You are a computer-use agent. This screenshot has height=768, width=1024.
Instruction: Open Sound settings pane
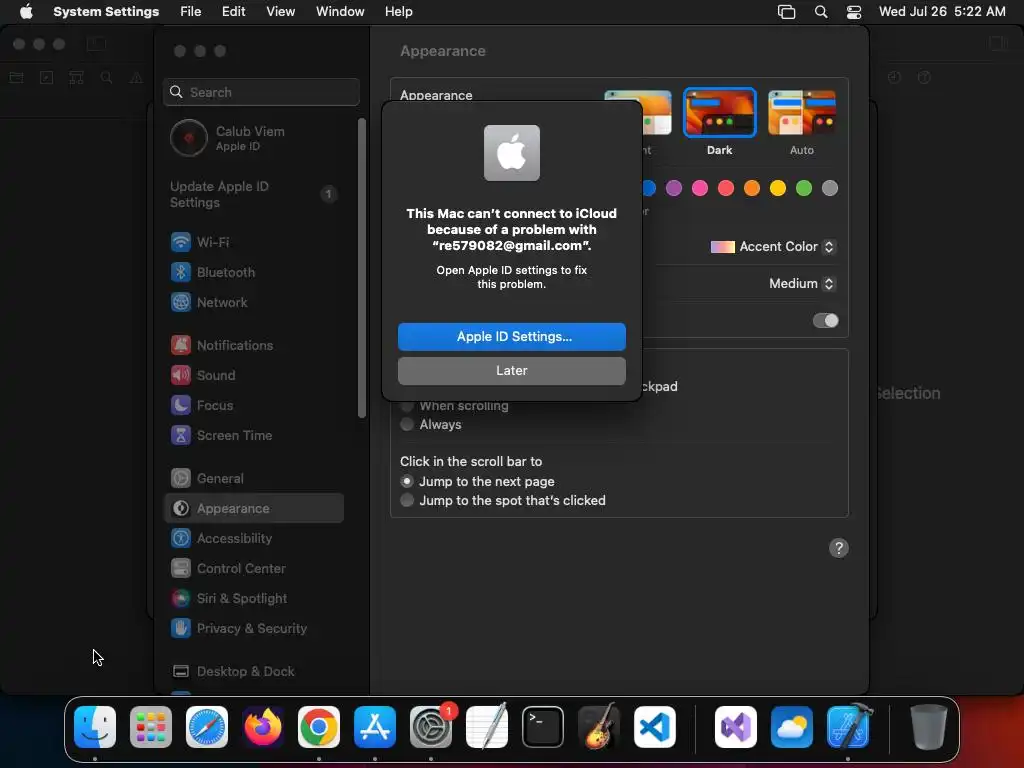pos(203,375)
